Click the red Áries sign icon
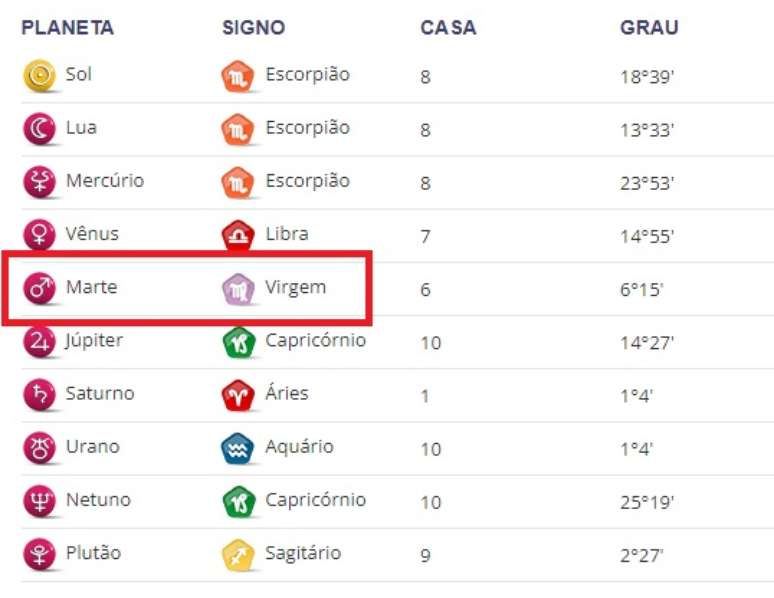Viewport: 774px width, 598px height. coord(238,395)
